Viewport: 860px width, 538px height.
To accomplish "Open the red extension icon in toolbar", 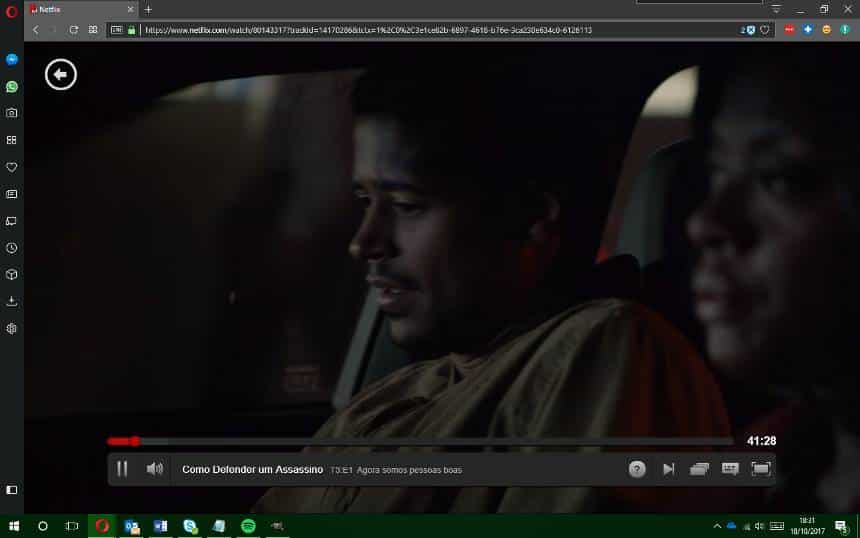I will 789,30.
